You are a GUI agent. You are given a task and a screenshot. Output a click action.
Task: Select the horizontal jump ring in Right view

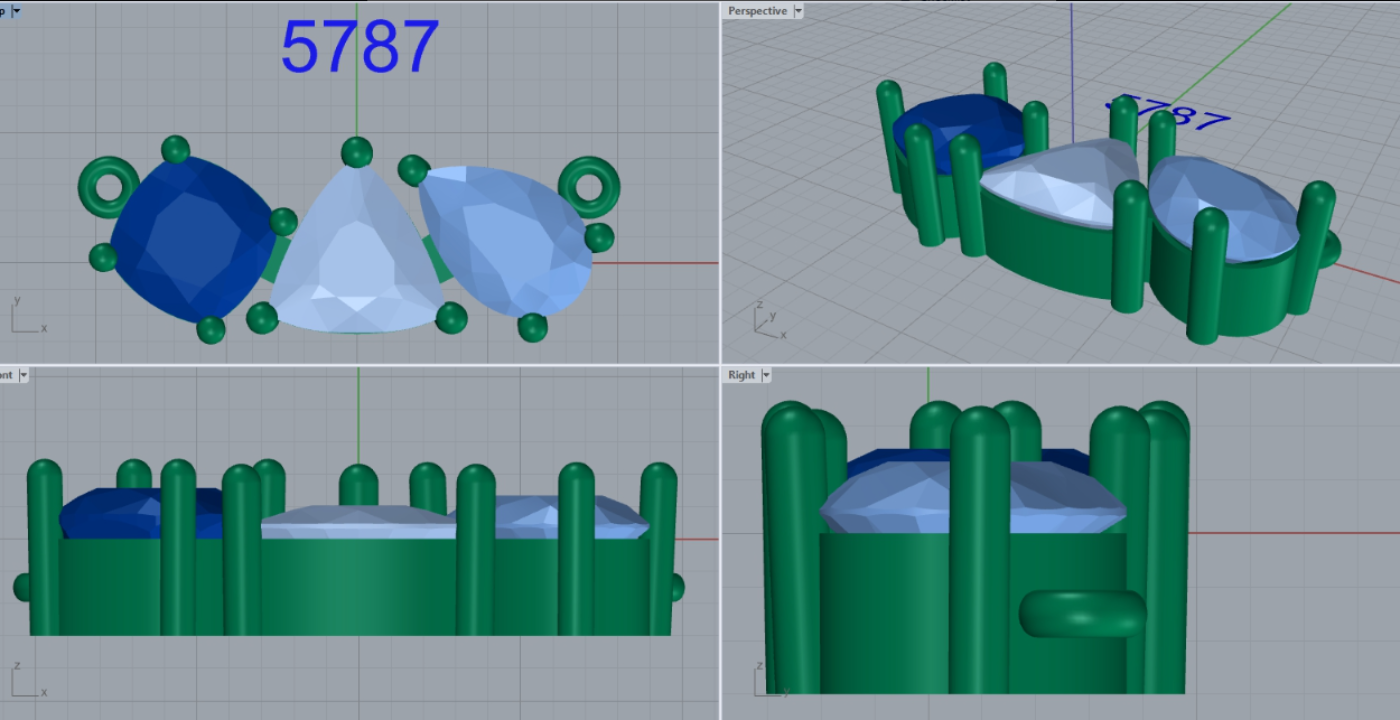(1082, 613)
